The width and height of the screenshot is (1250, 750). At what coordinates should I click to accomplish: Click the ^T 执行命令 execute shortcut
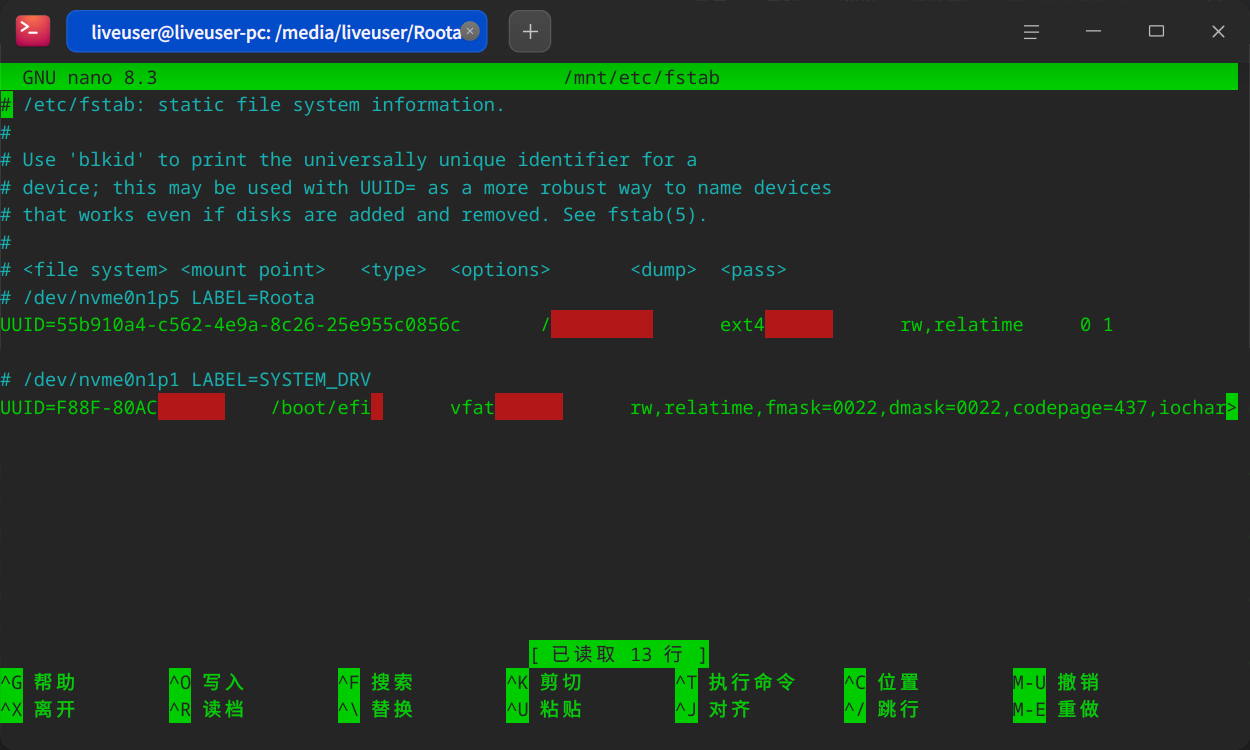point(736,682)
